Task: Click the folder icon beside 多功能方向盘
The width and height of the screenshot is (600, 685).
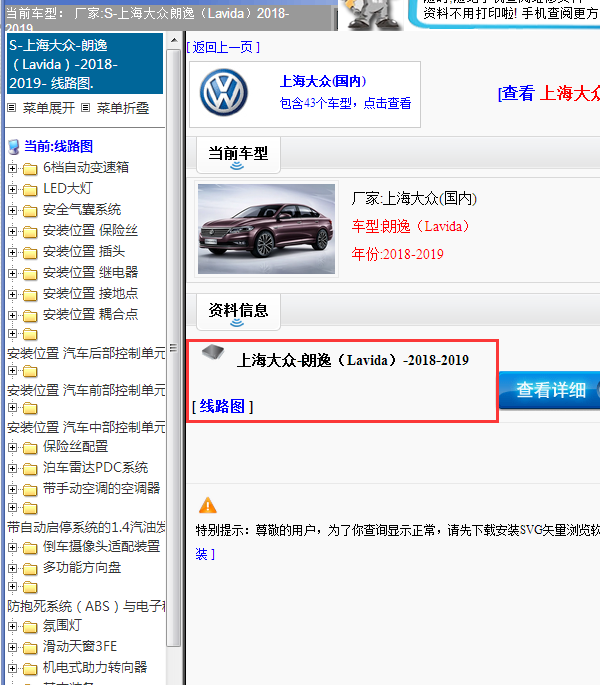Action: click(29, 568)
